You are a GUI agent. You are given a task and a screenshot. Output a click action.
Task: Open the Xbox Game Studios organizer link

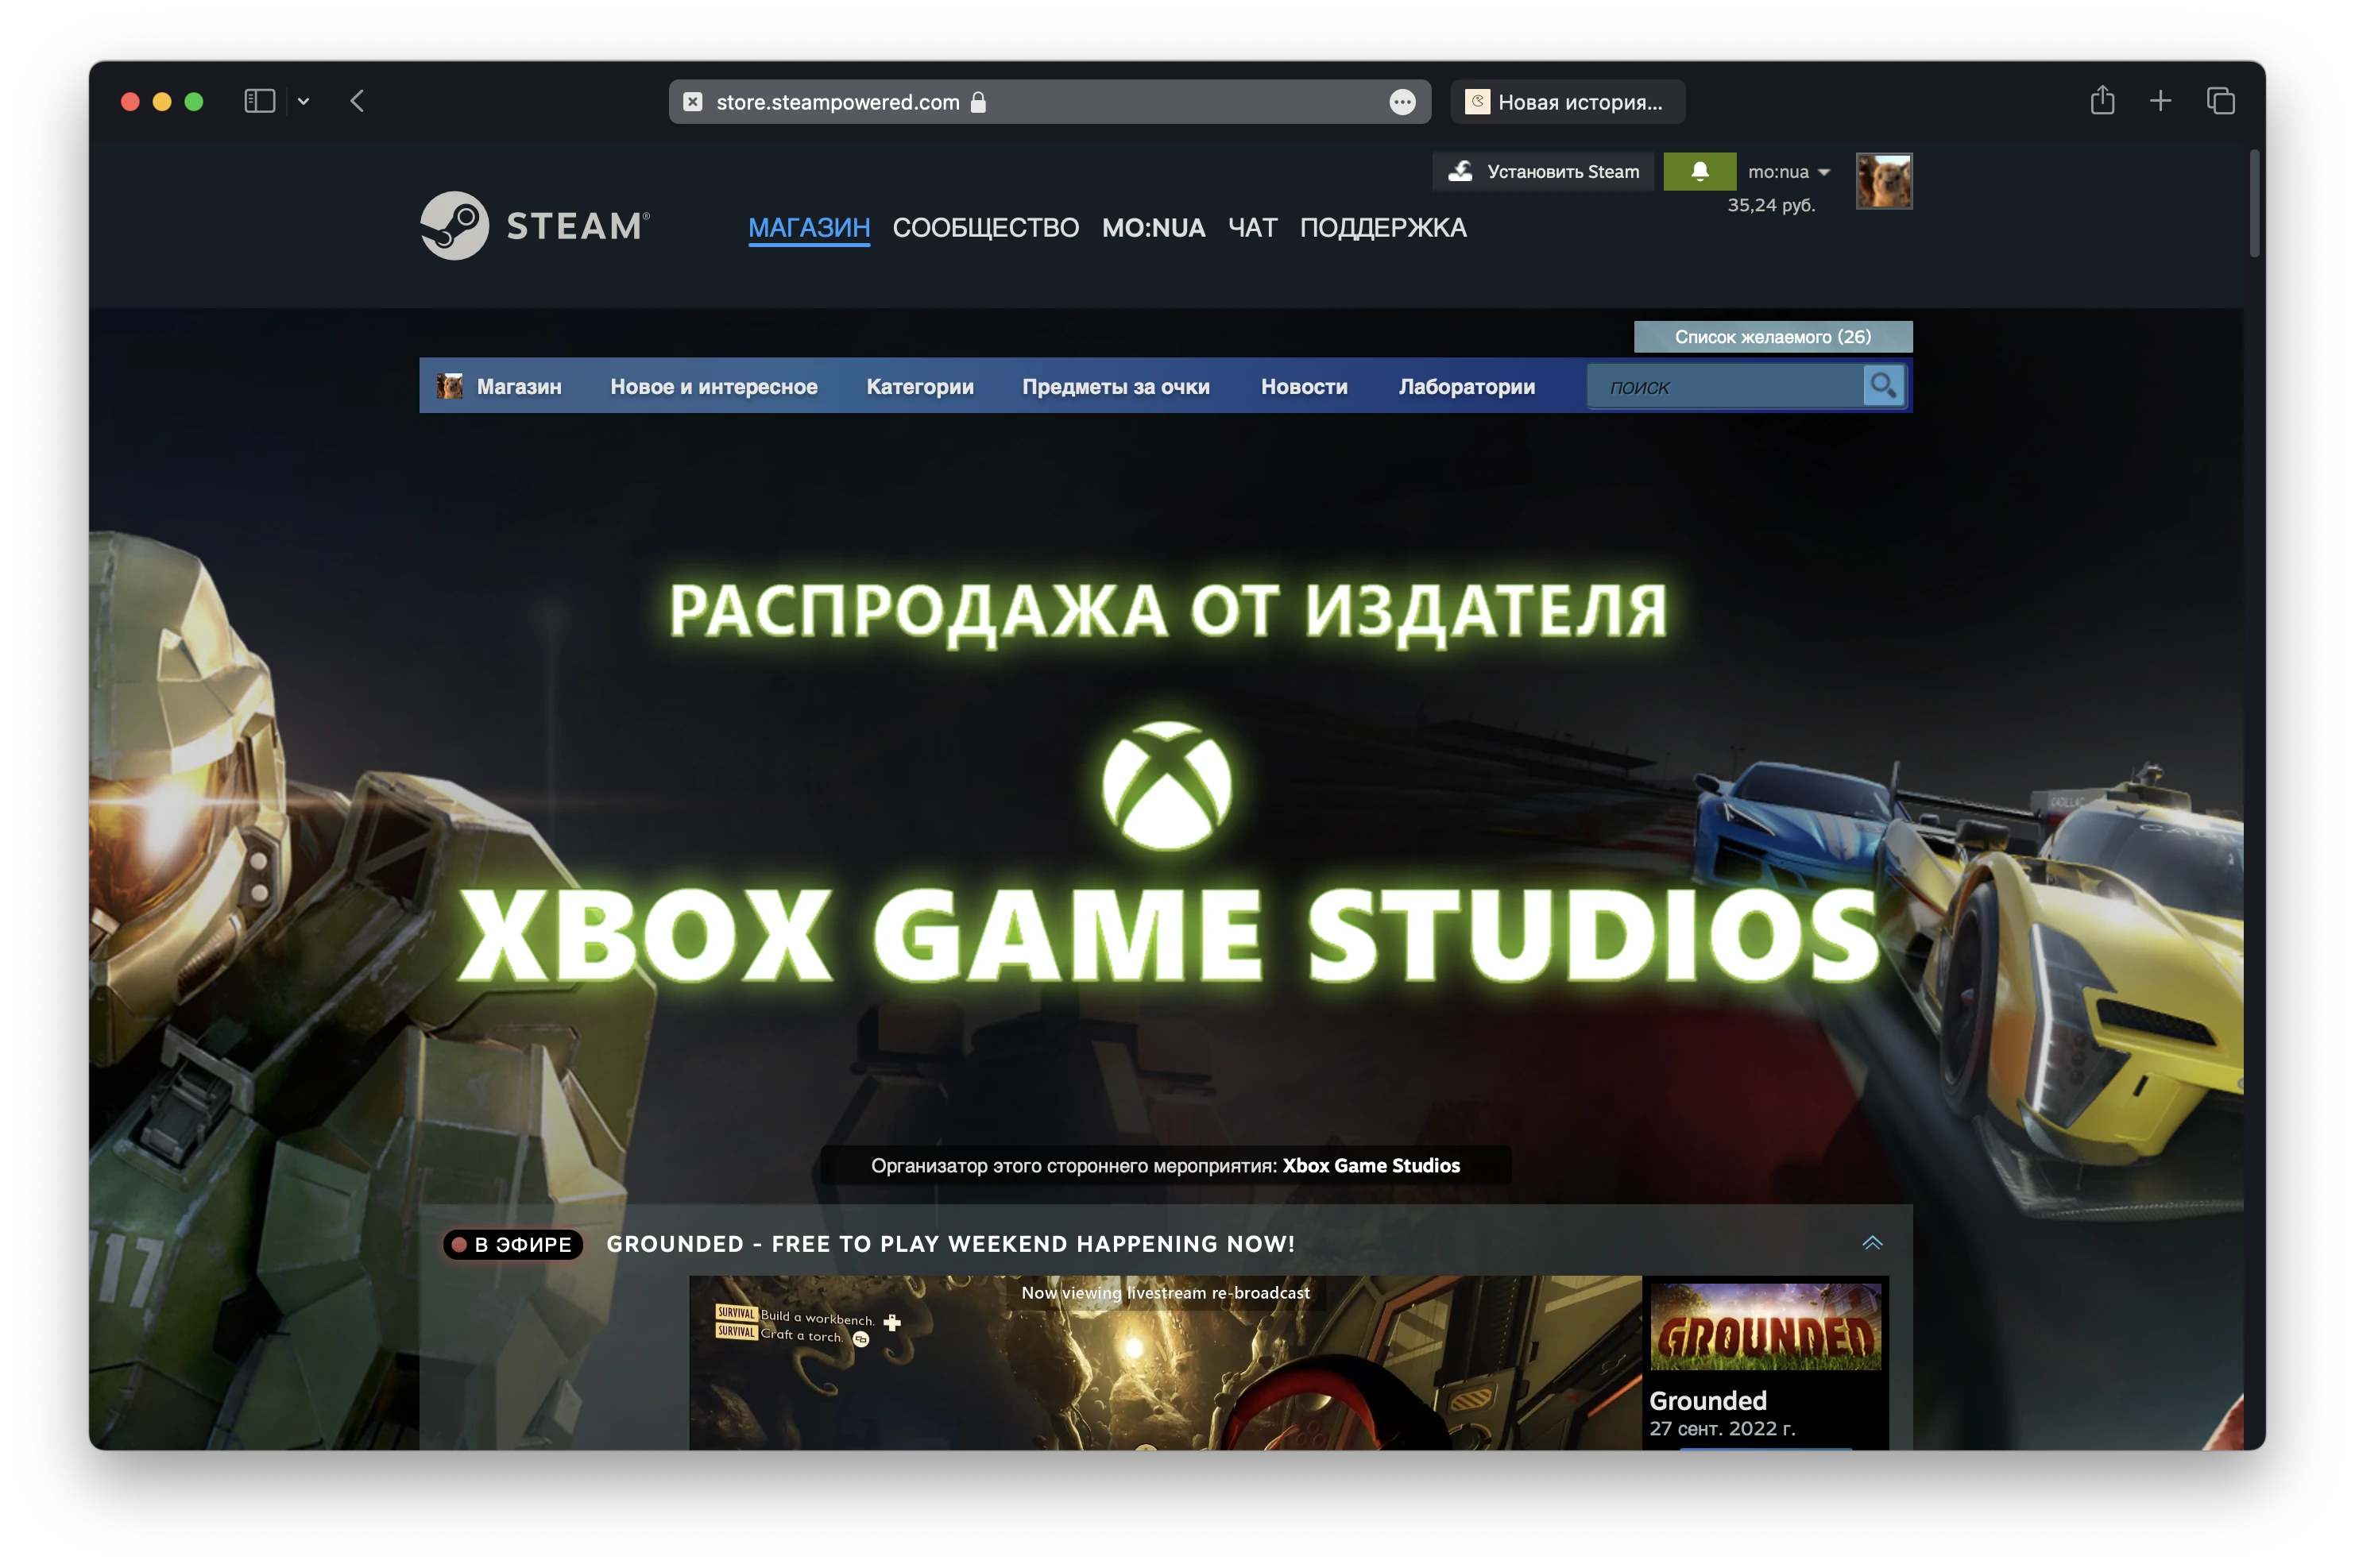point(1370,1166)
